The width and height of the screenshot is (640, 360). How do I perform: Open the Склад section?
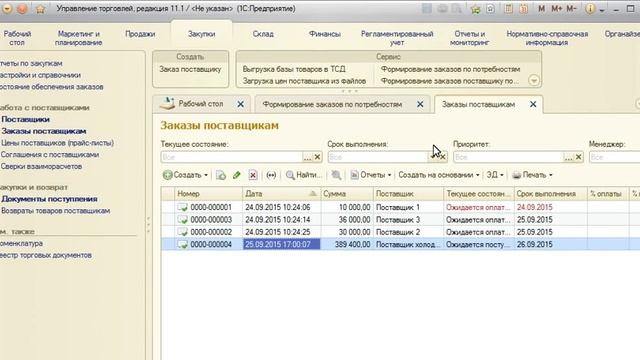coord(263,34)
